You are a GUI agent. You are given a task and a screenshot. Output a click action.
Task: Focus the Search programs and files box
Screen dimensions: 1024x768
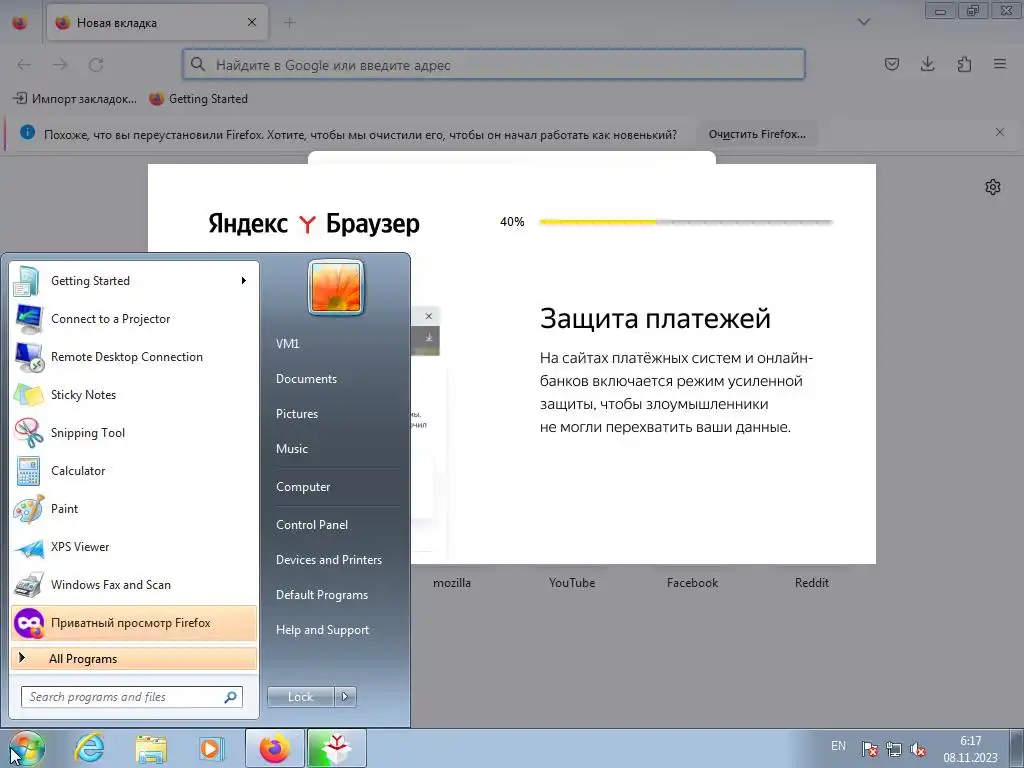(131, 697)
